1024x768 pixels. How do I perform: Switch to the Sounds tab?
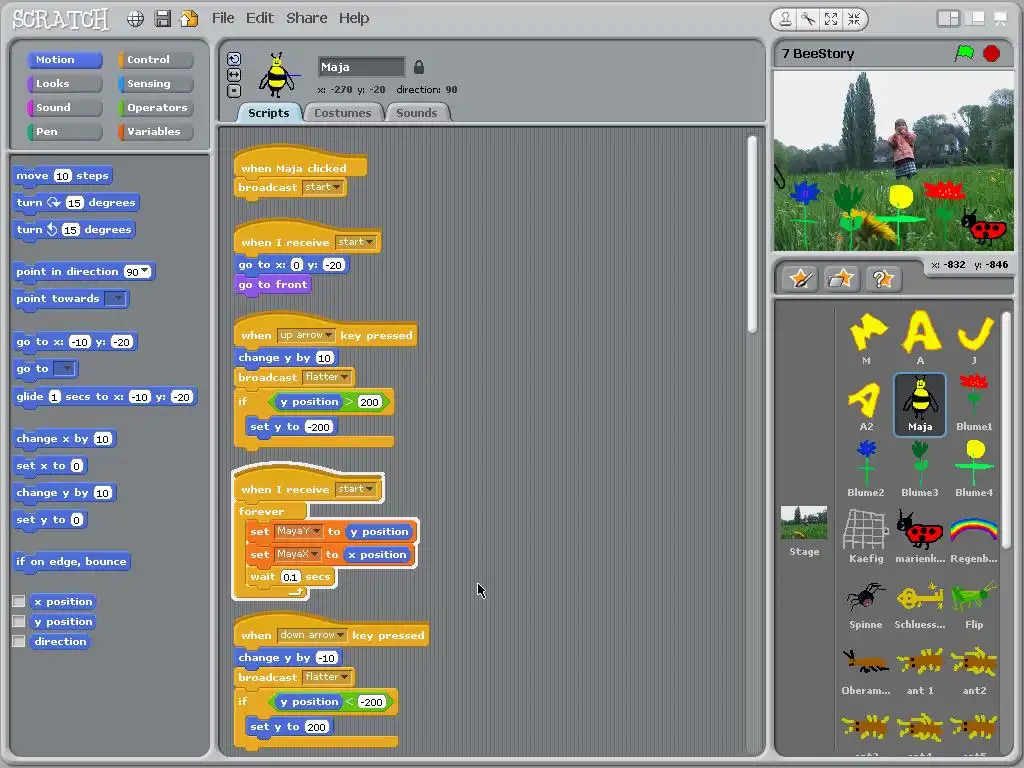[x=417, y=113]
